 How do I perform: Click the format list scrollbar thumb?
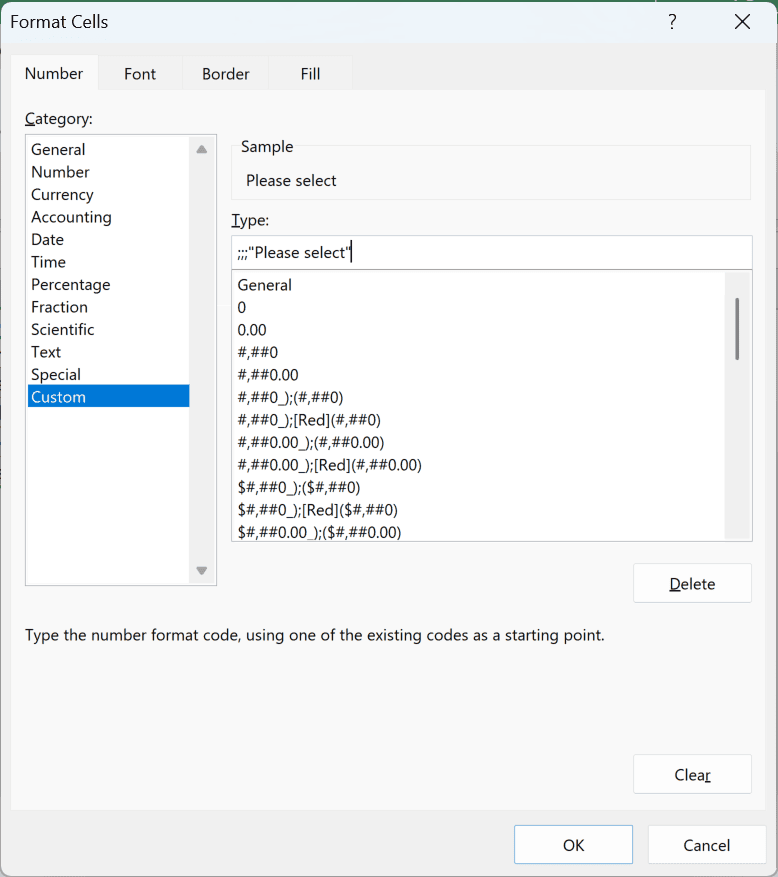click(x=737, y=328)
